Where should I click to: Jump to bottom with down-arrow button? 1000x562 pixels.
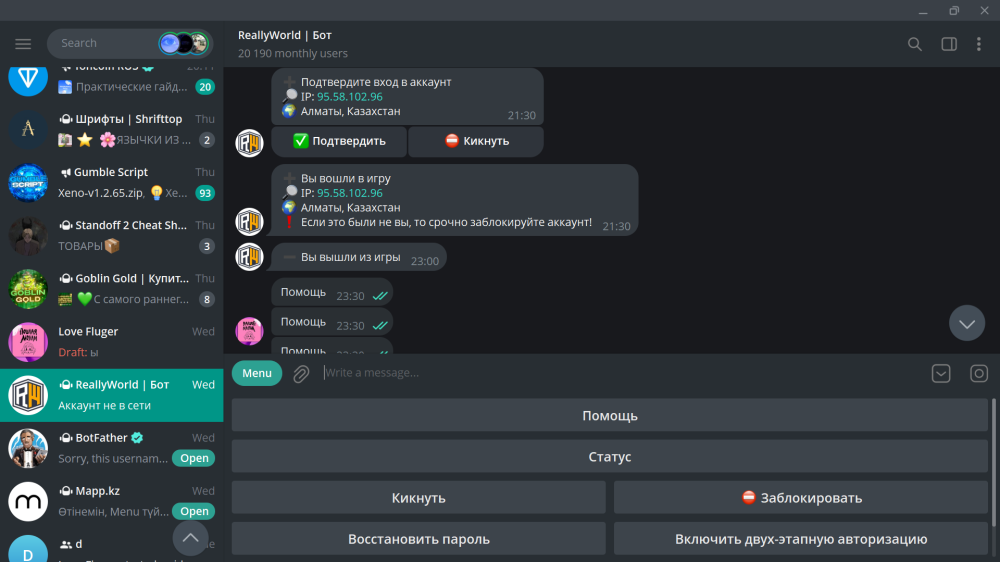pyautogui.click(x=967, y=323)
